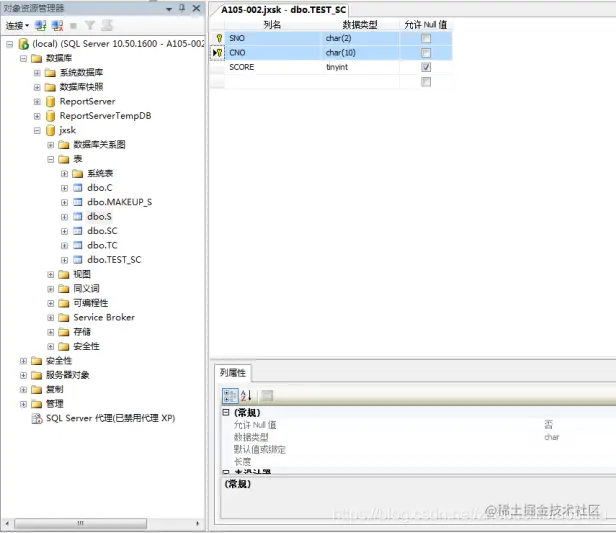
Task: Click the dbo.MAKEUP_S table icon
Action: (x=78, y=202)
